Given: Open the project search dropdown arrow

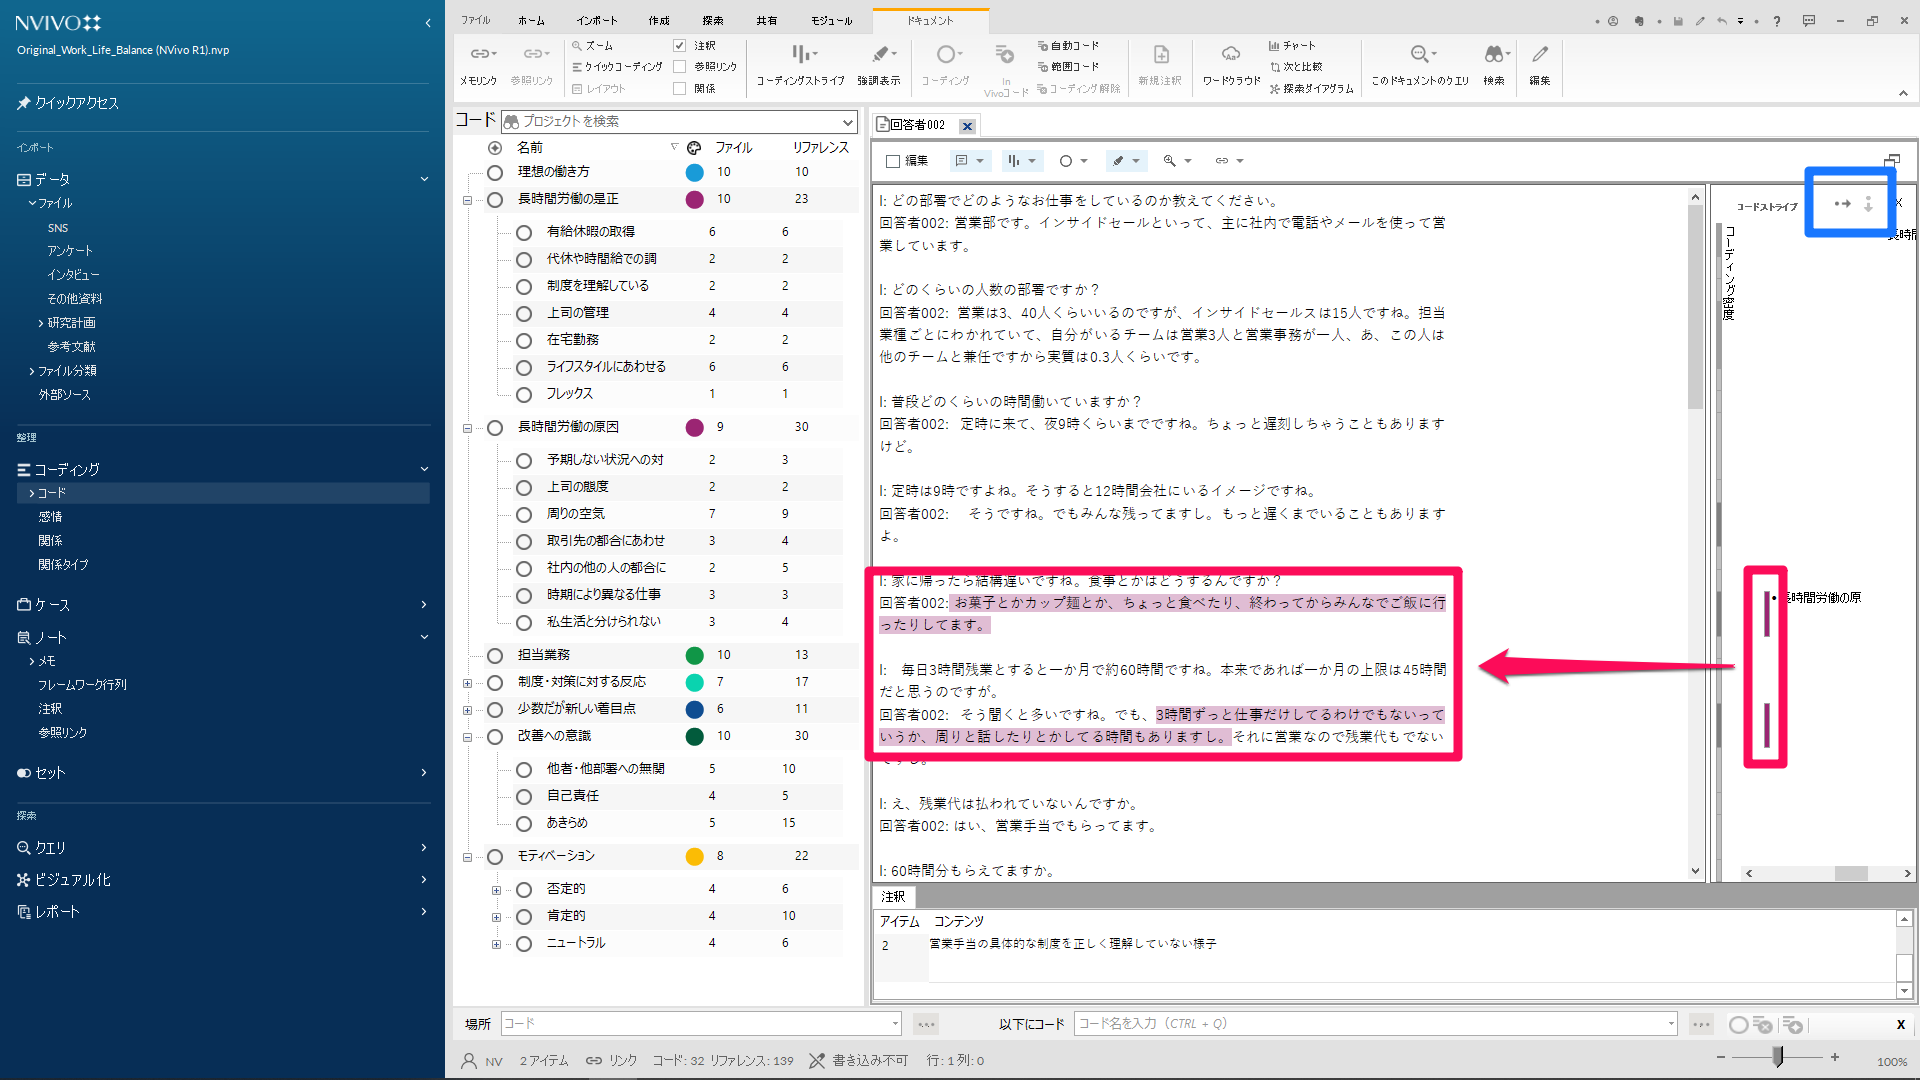Looking at the screenshot, I should 848,122.
